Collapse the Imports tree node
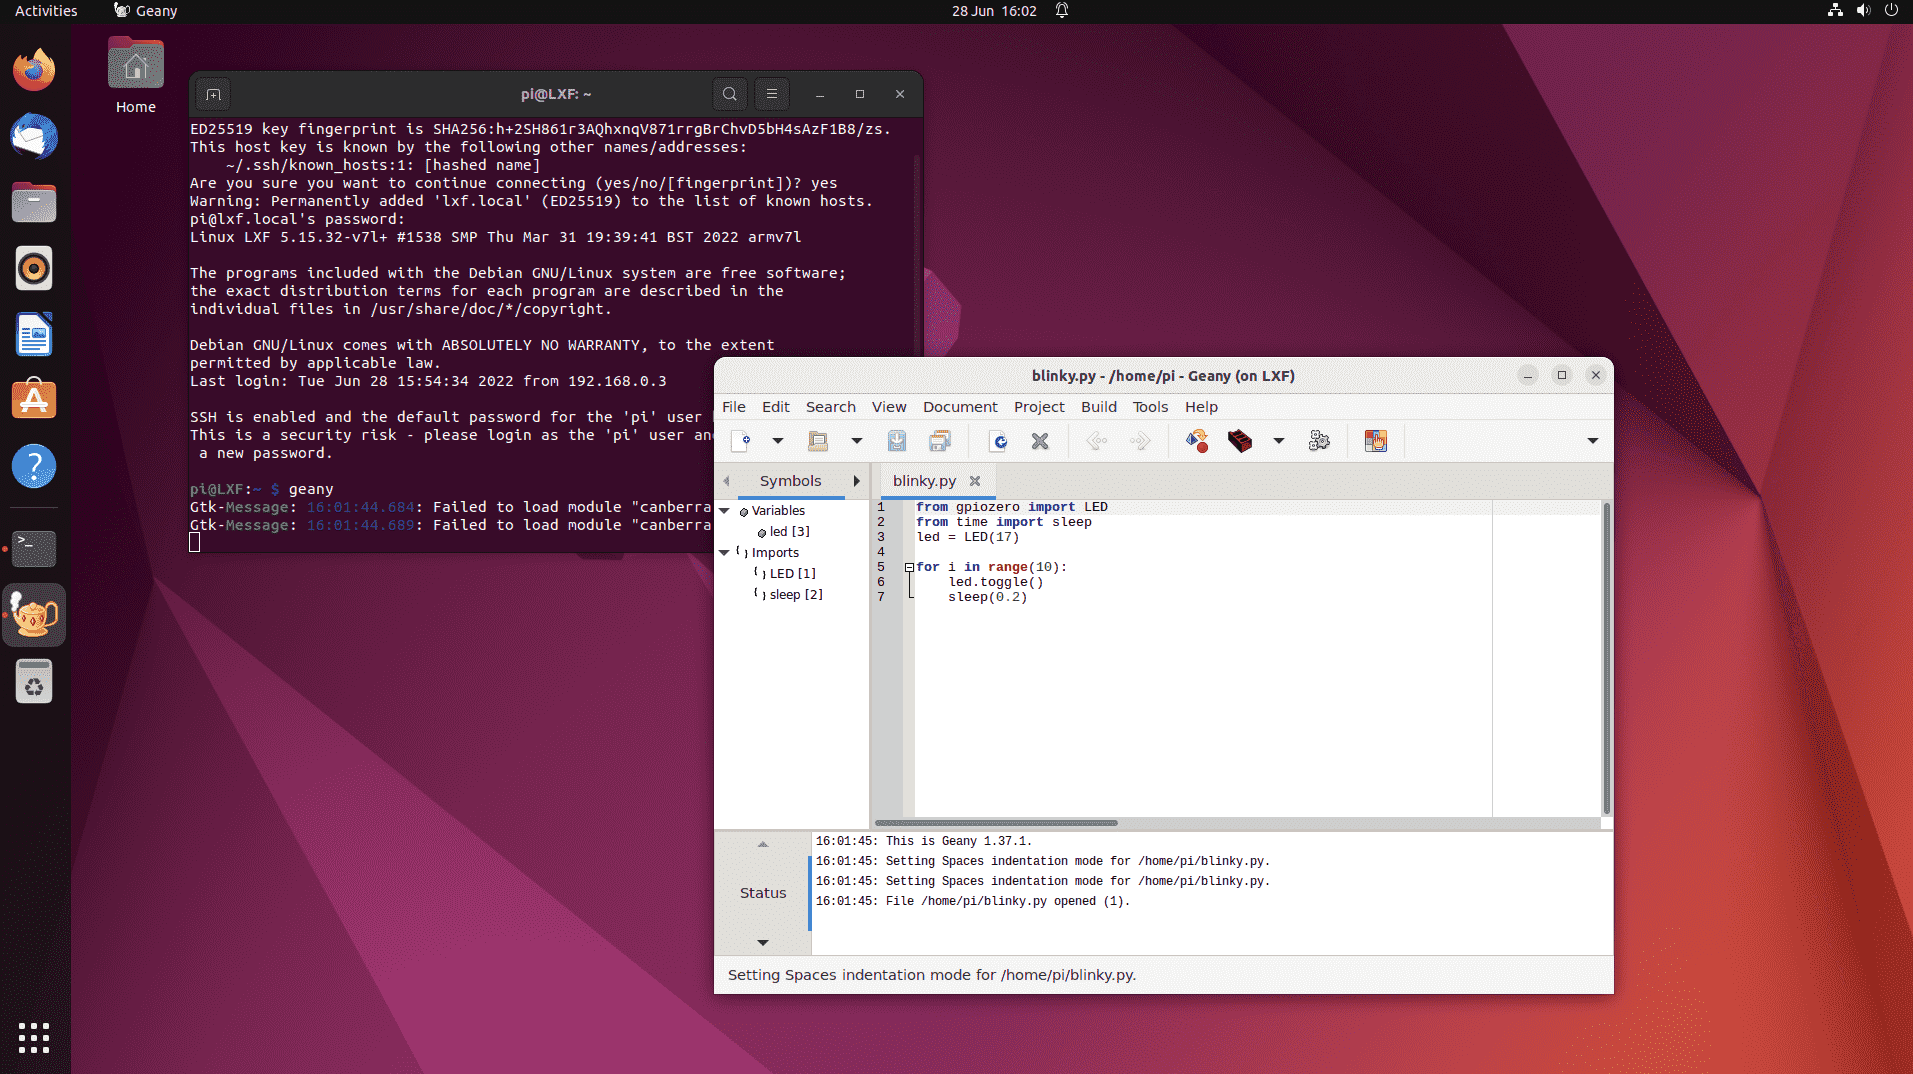1913x1074 pixels. [x=725, y=553]
